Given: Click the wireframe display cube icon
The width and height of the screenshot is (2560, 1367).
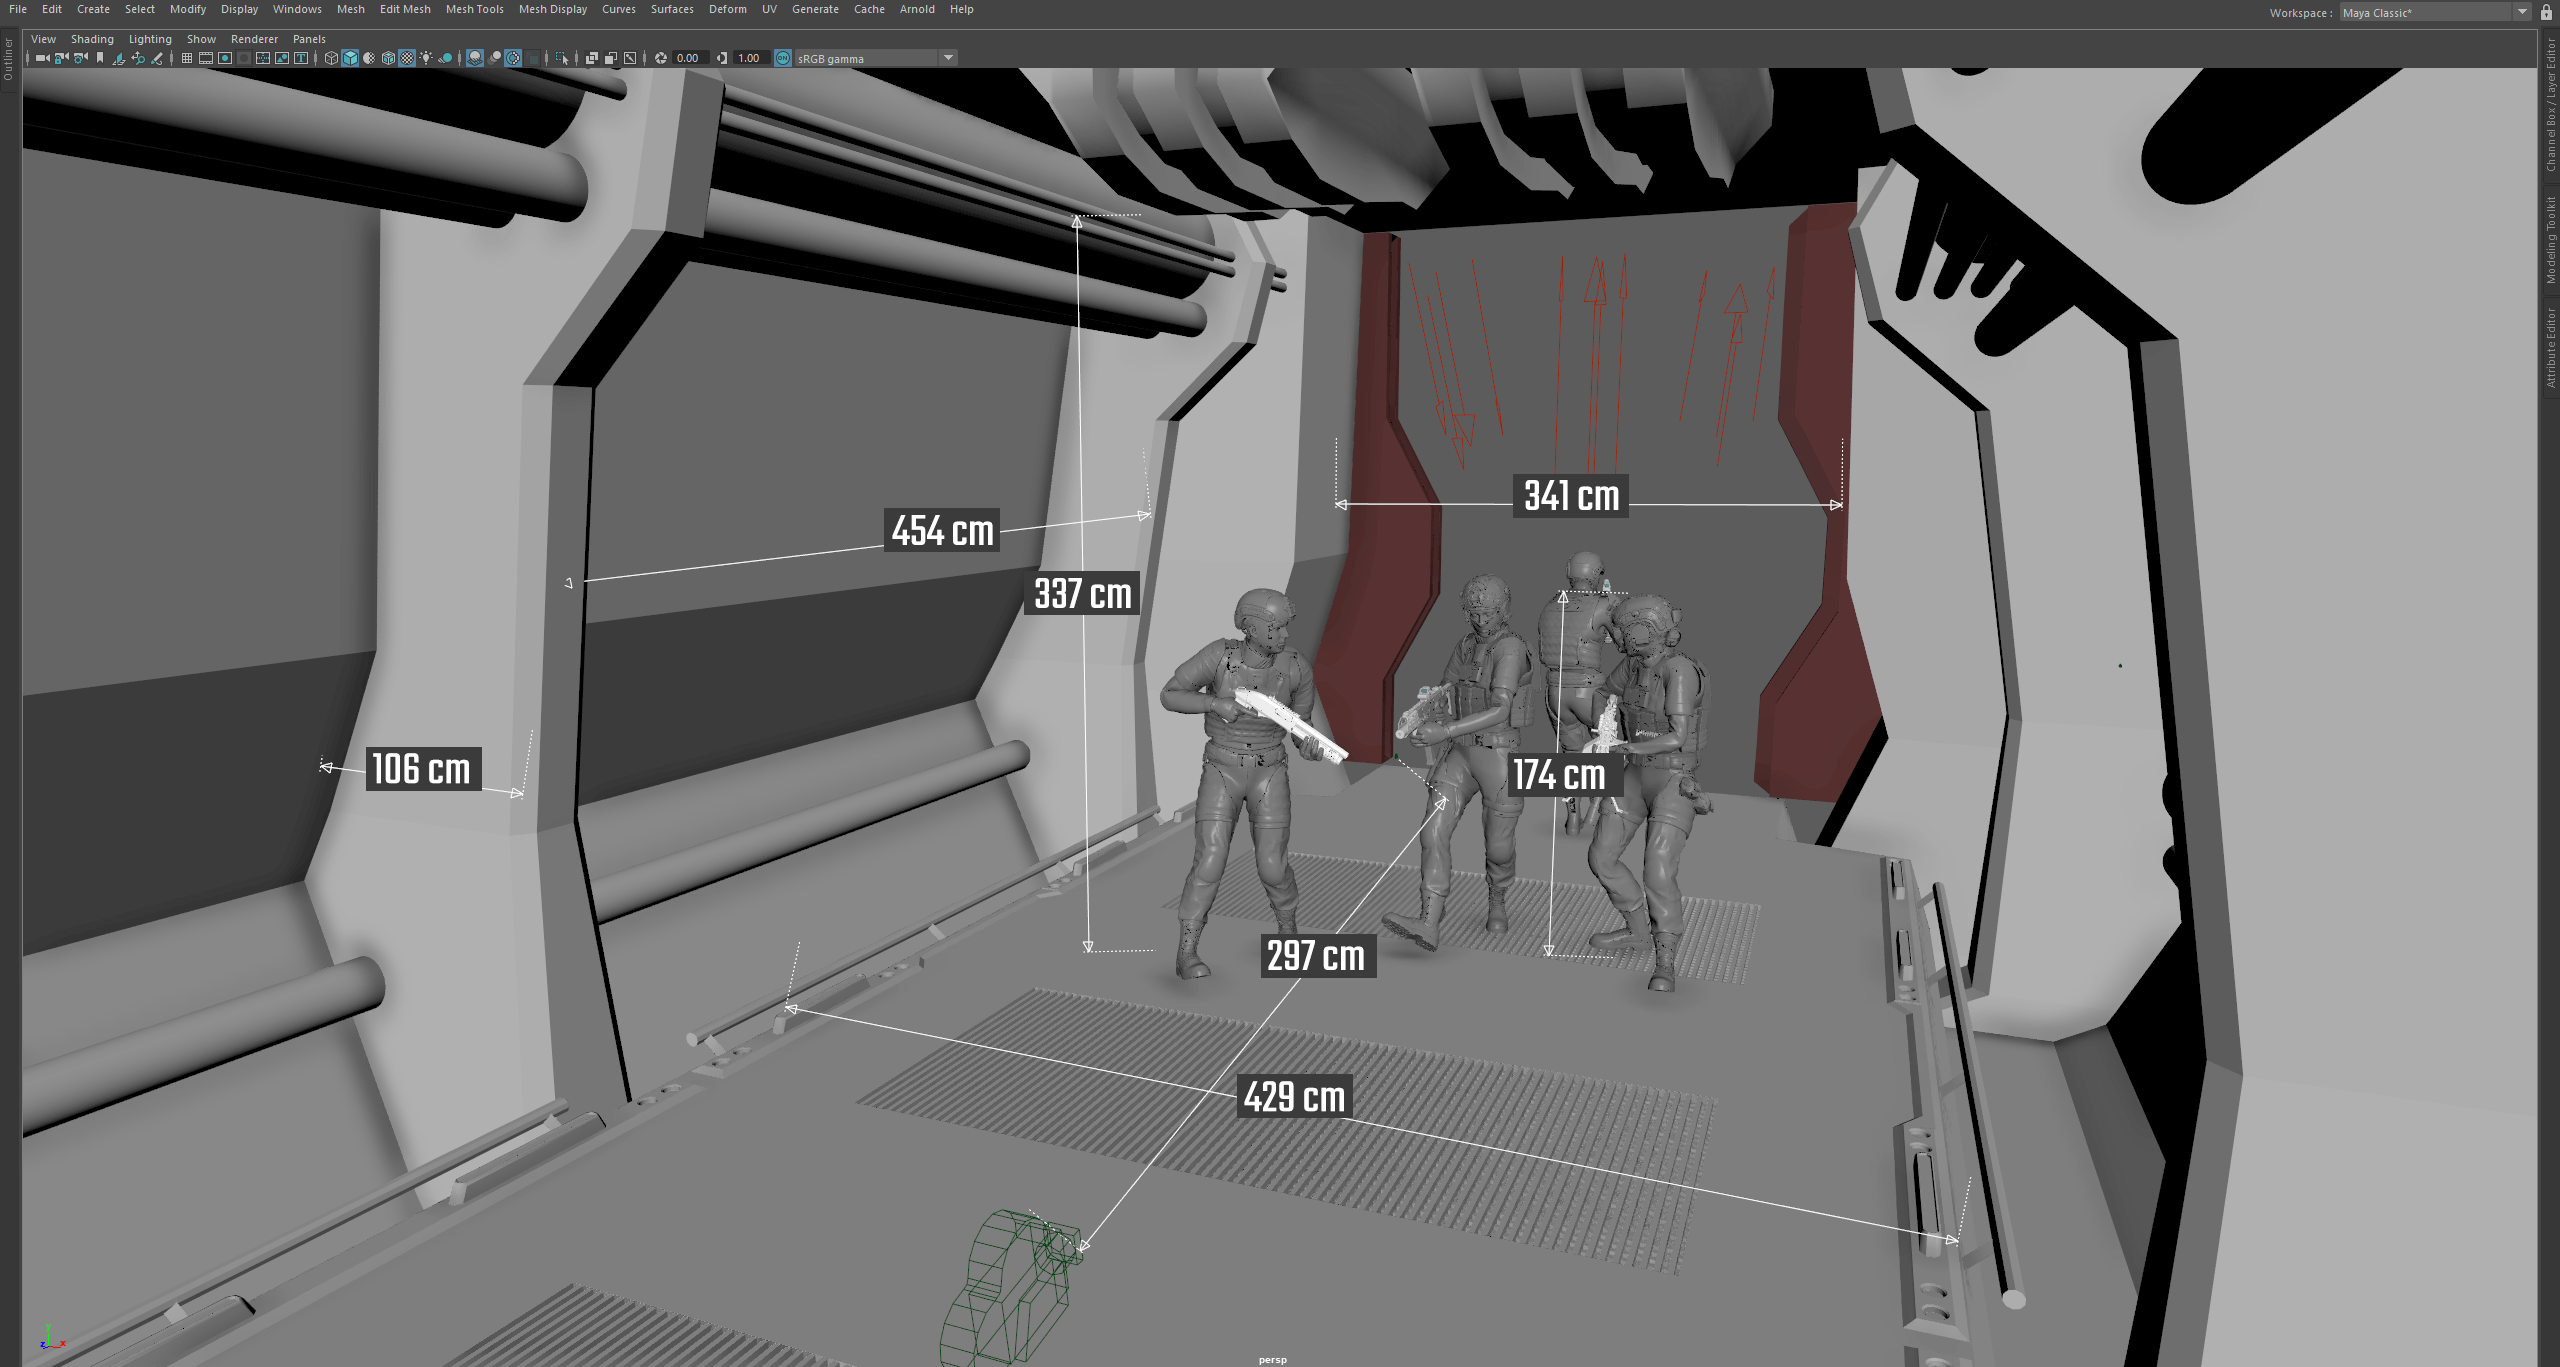Looking at the screenshot, I should click(x=331, y=58).
